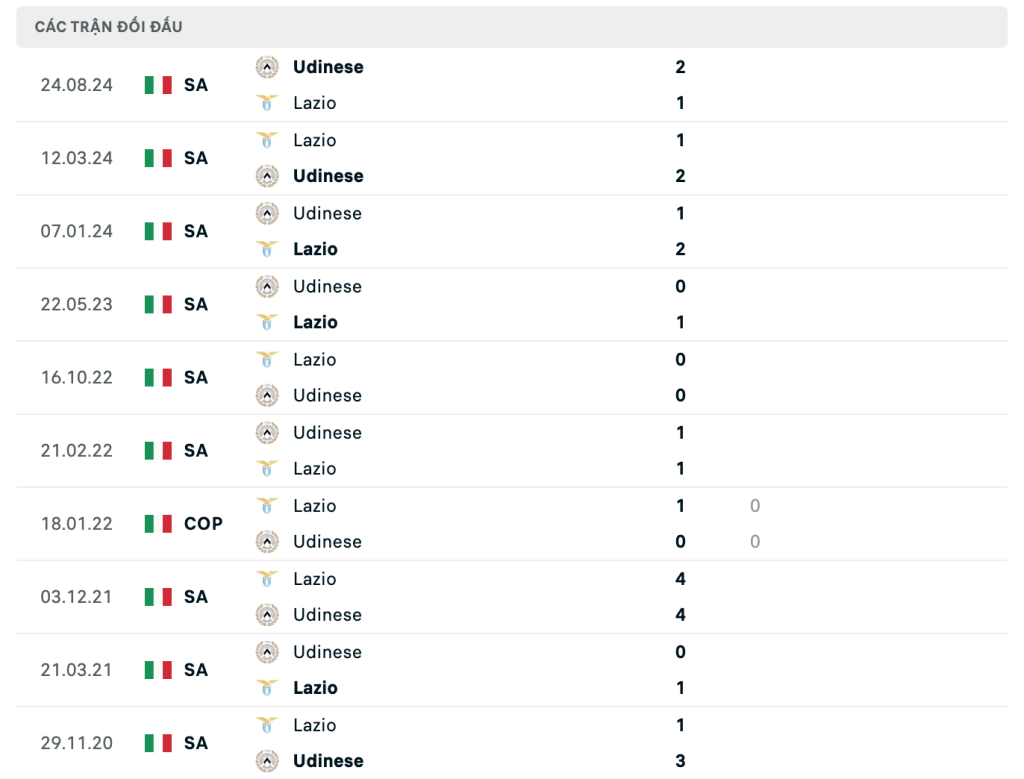This screenshot has height=779, width=1024.
Task: Click the Các Trận Đối Đầu header
Action: [108, 27]
